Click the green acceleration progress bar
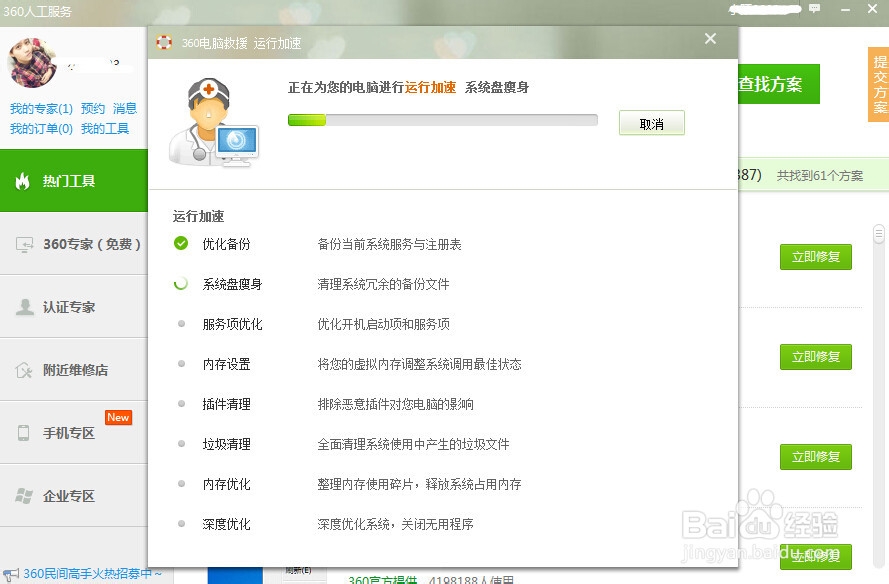 coord(307,119)
